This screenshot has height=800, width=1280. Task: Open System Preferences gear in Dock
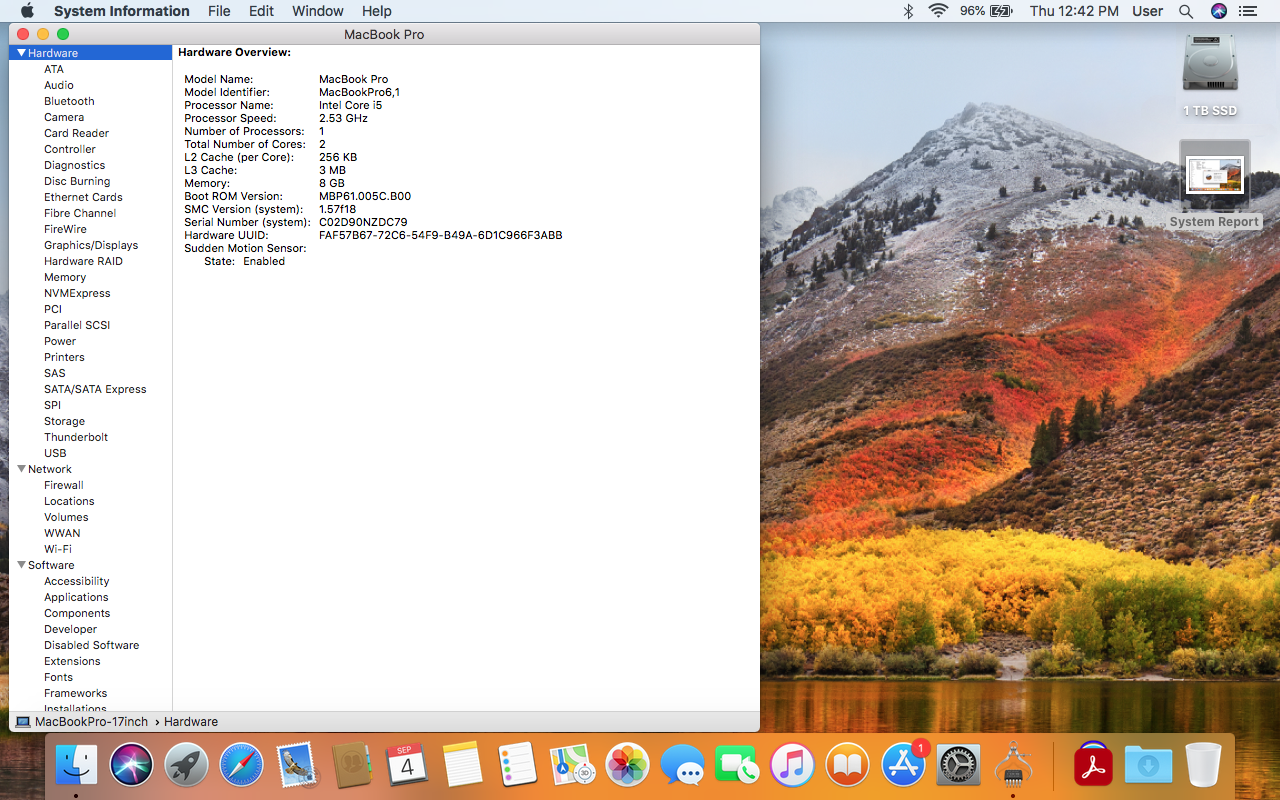pyautogui.click(x=958, y=765)
